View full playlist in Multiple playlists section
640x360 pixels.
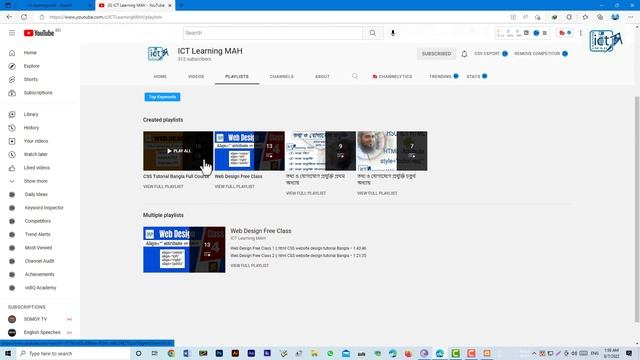point(249,266)
